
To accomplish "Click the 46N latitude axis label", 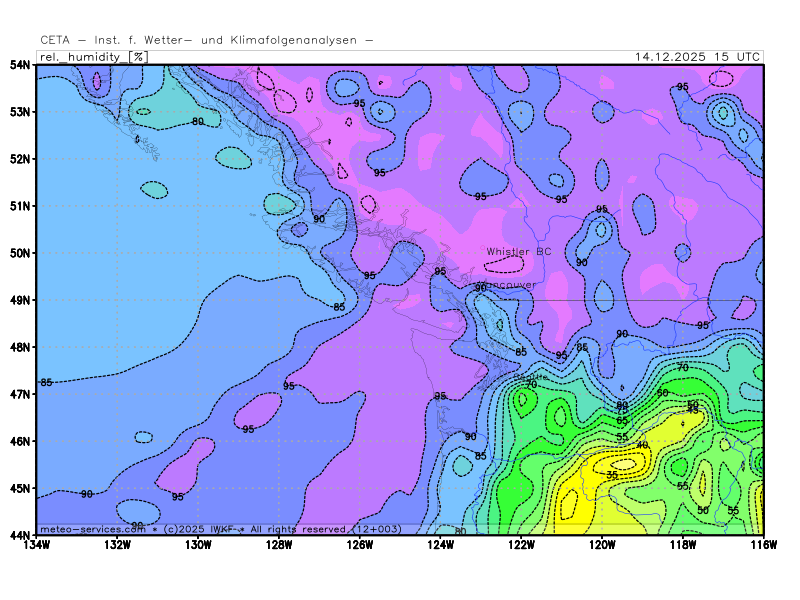I will point(19,441).
